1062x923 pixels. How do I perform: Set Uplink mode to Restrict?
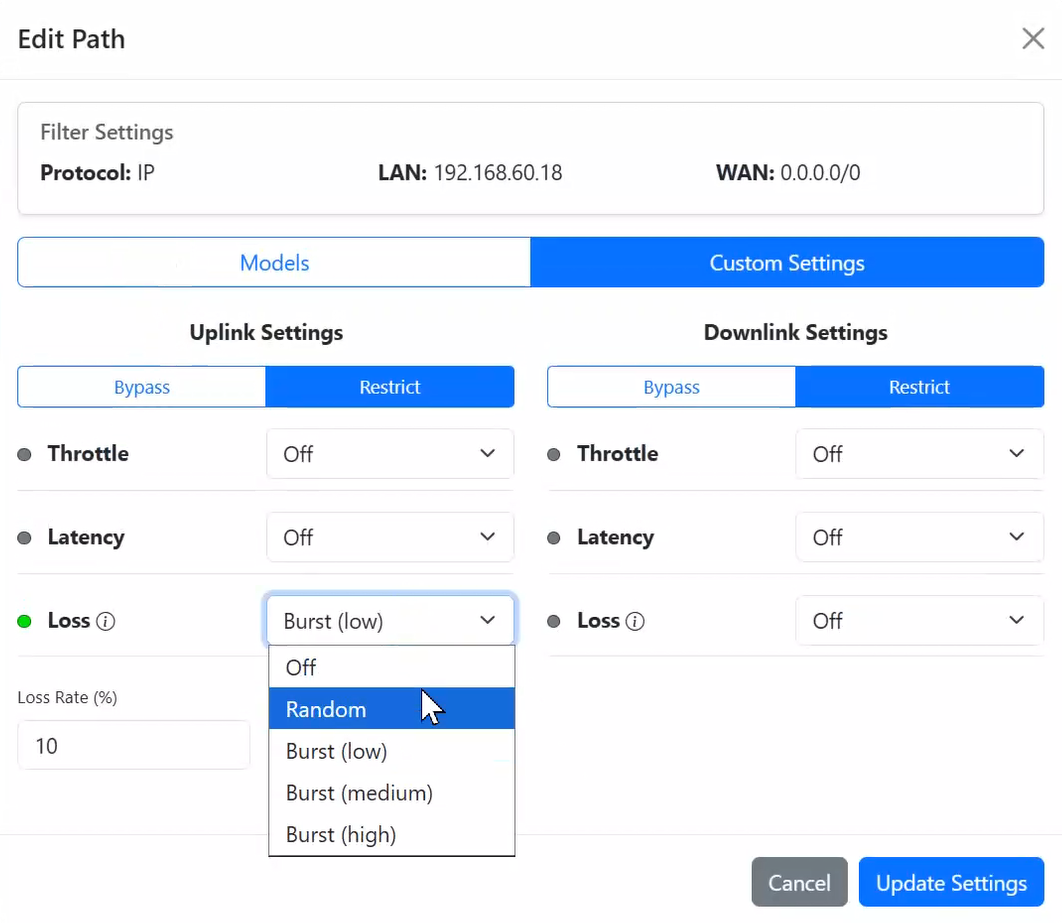(389, 387)
